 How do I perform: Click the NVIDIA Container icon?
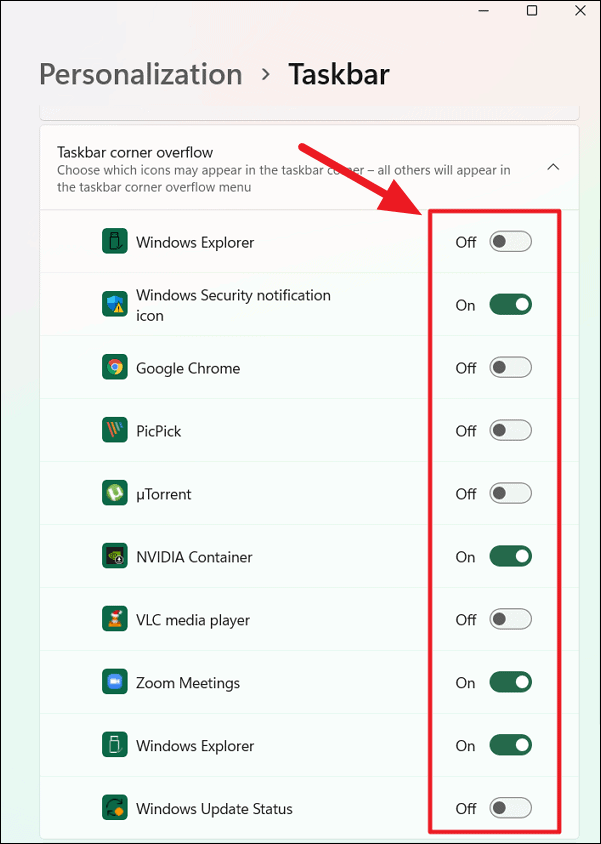point(115,556)
